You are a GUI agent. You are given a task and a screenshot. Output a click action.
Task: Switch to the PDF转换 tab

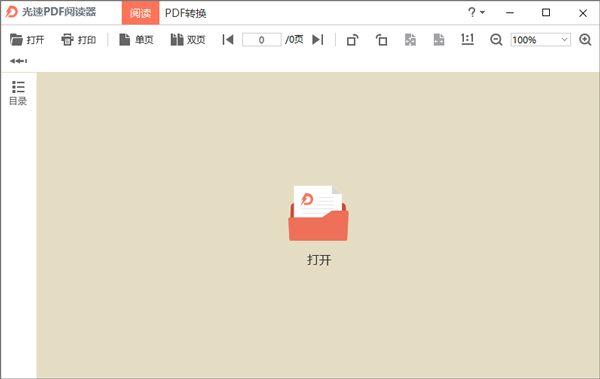186,13
